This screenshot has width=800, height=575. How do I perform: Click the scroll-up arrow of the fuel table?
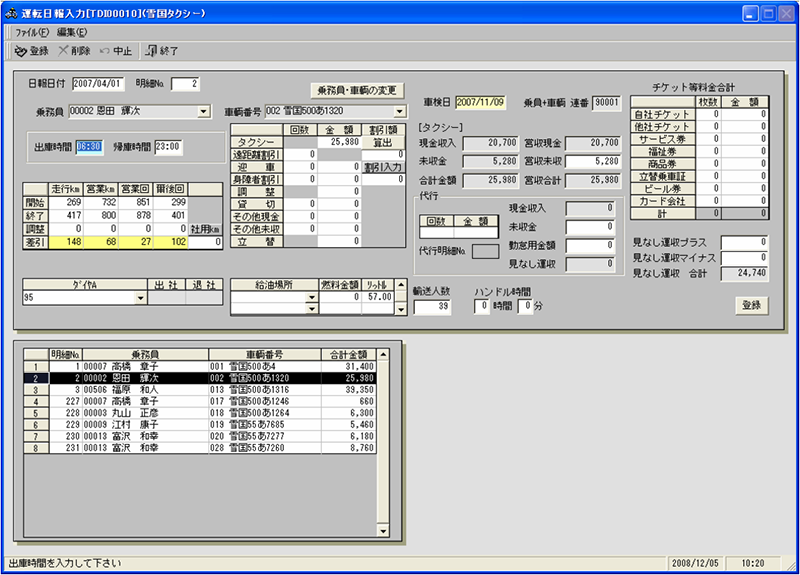[401, 285]
